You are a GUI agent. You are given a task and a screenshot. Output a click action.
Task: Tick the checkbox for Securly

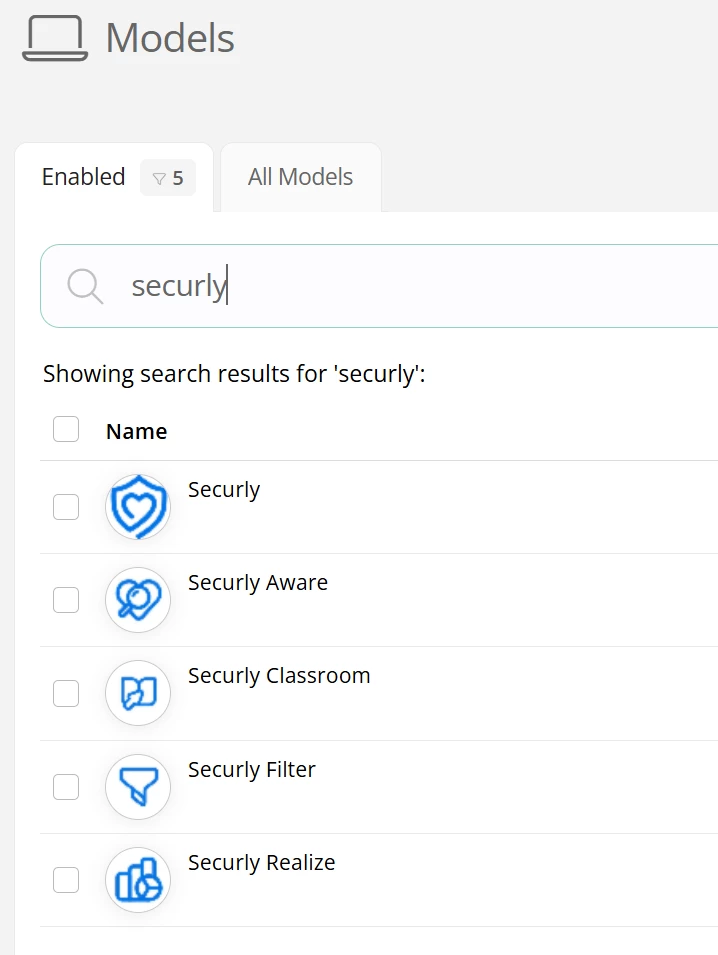pyautogui.click(x=66, y=507)
